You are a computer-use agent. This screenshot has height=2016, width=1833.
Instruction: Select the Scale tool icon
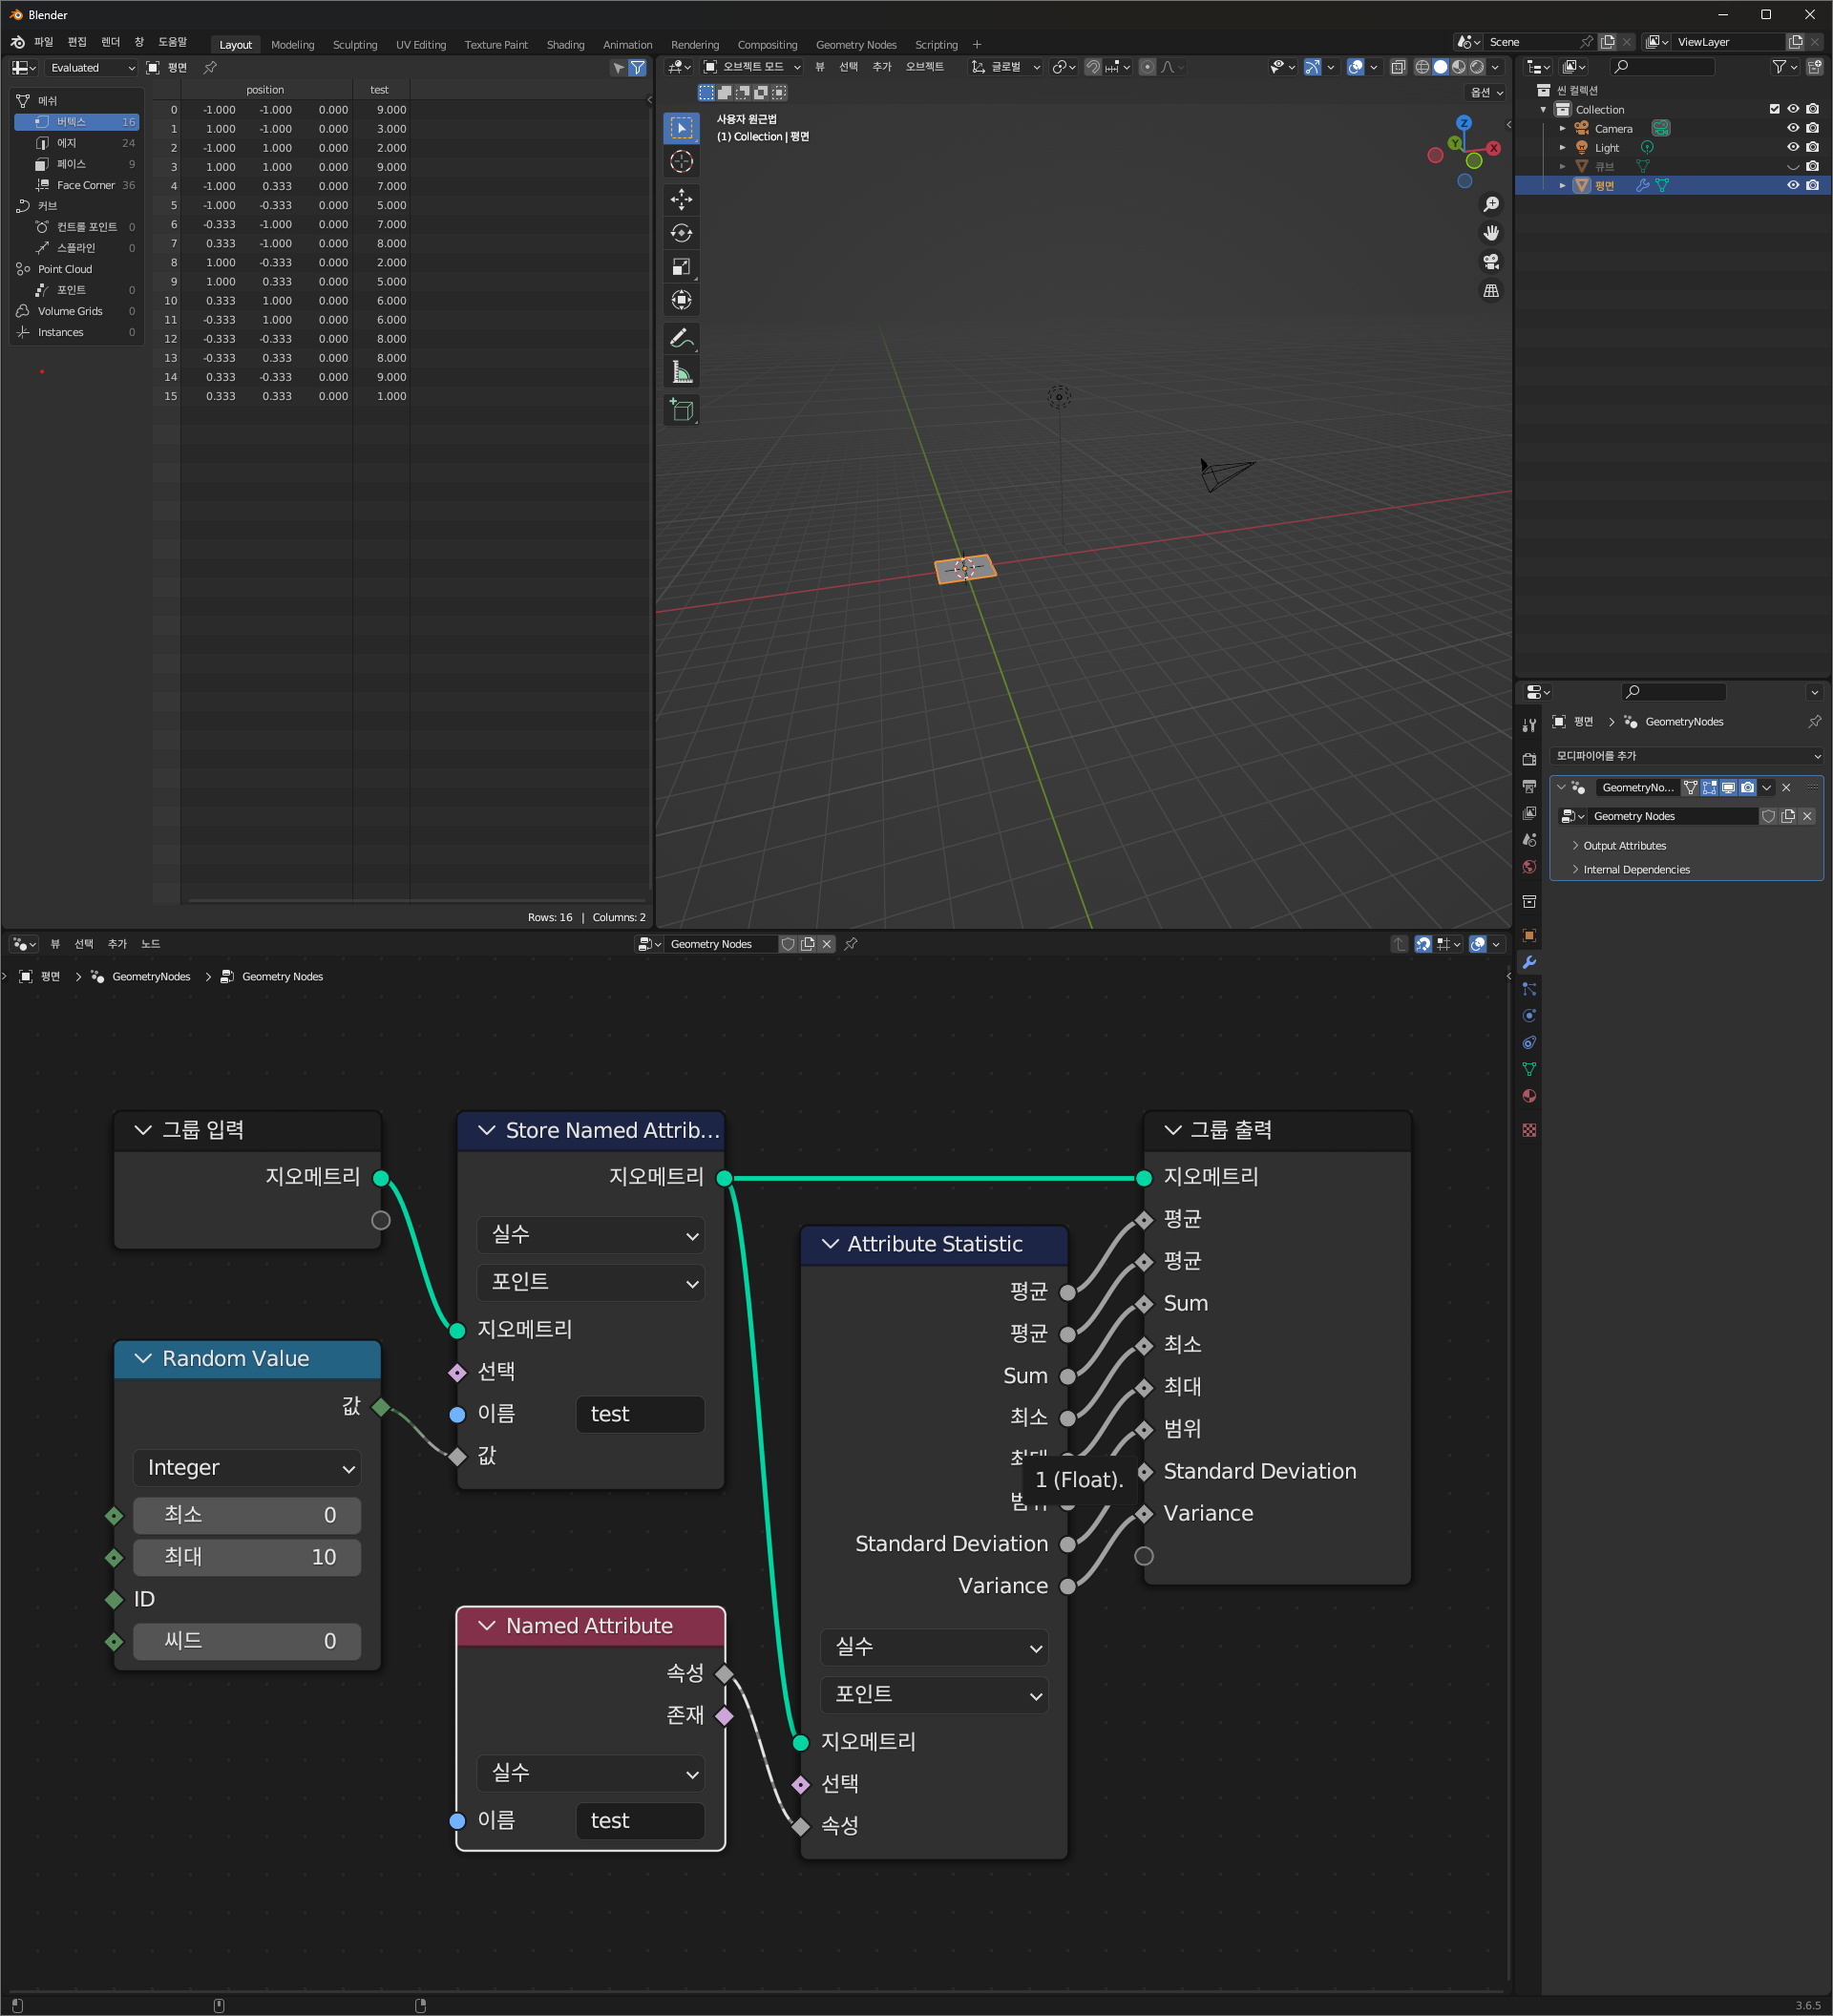click(681, 267)
